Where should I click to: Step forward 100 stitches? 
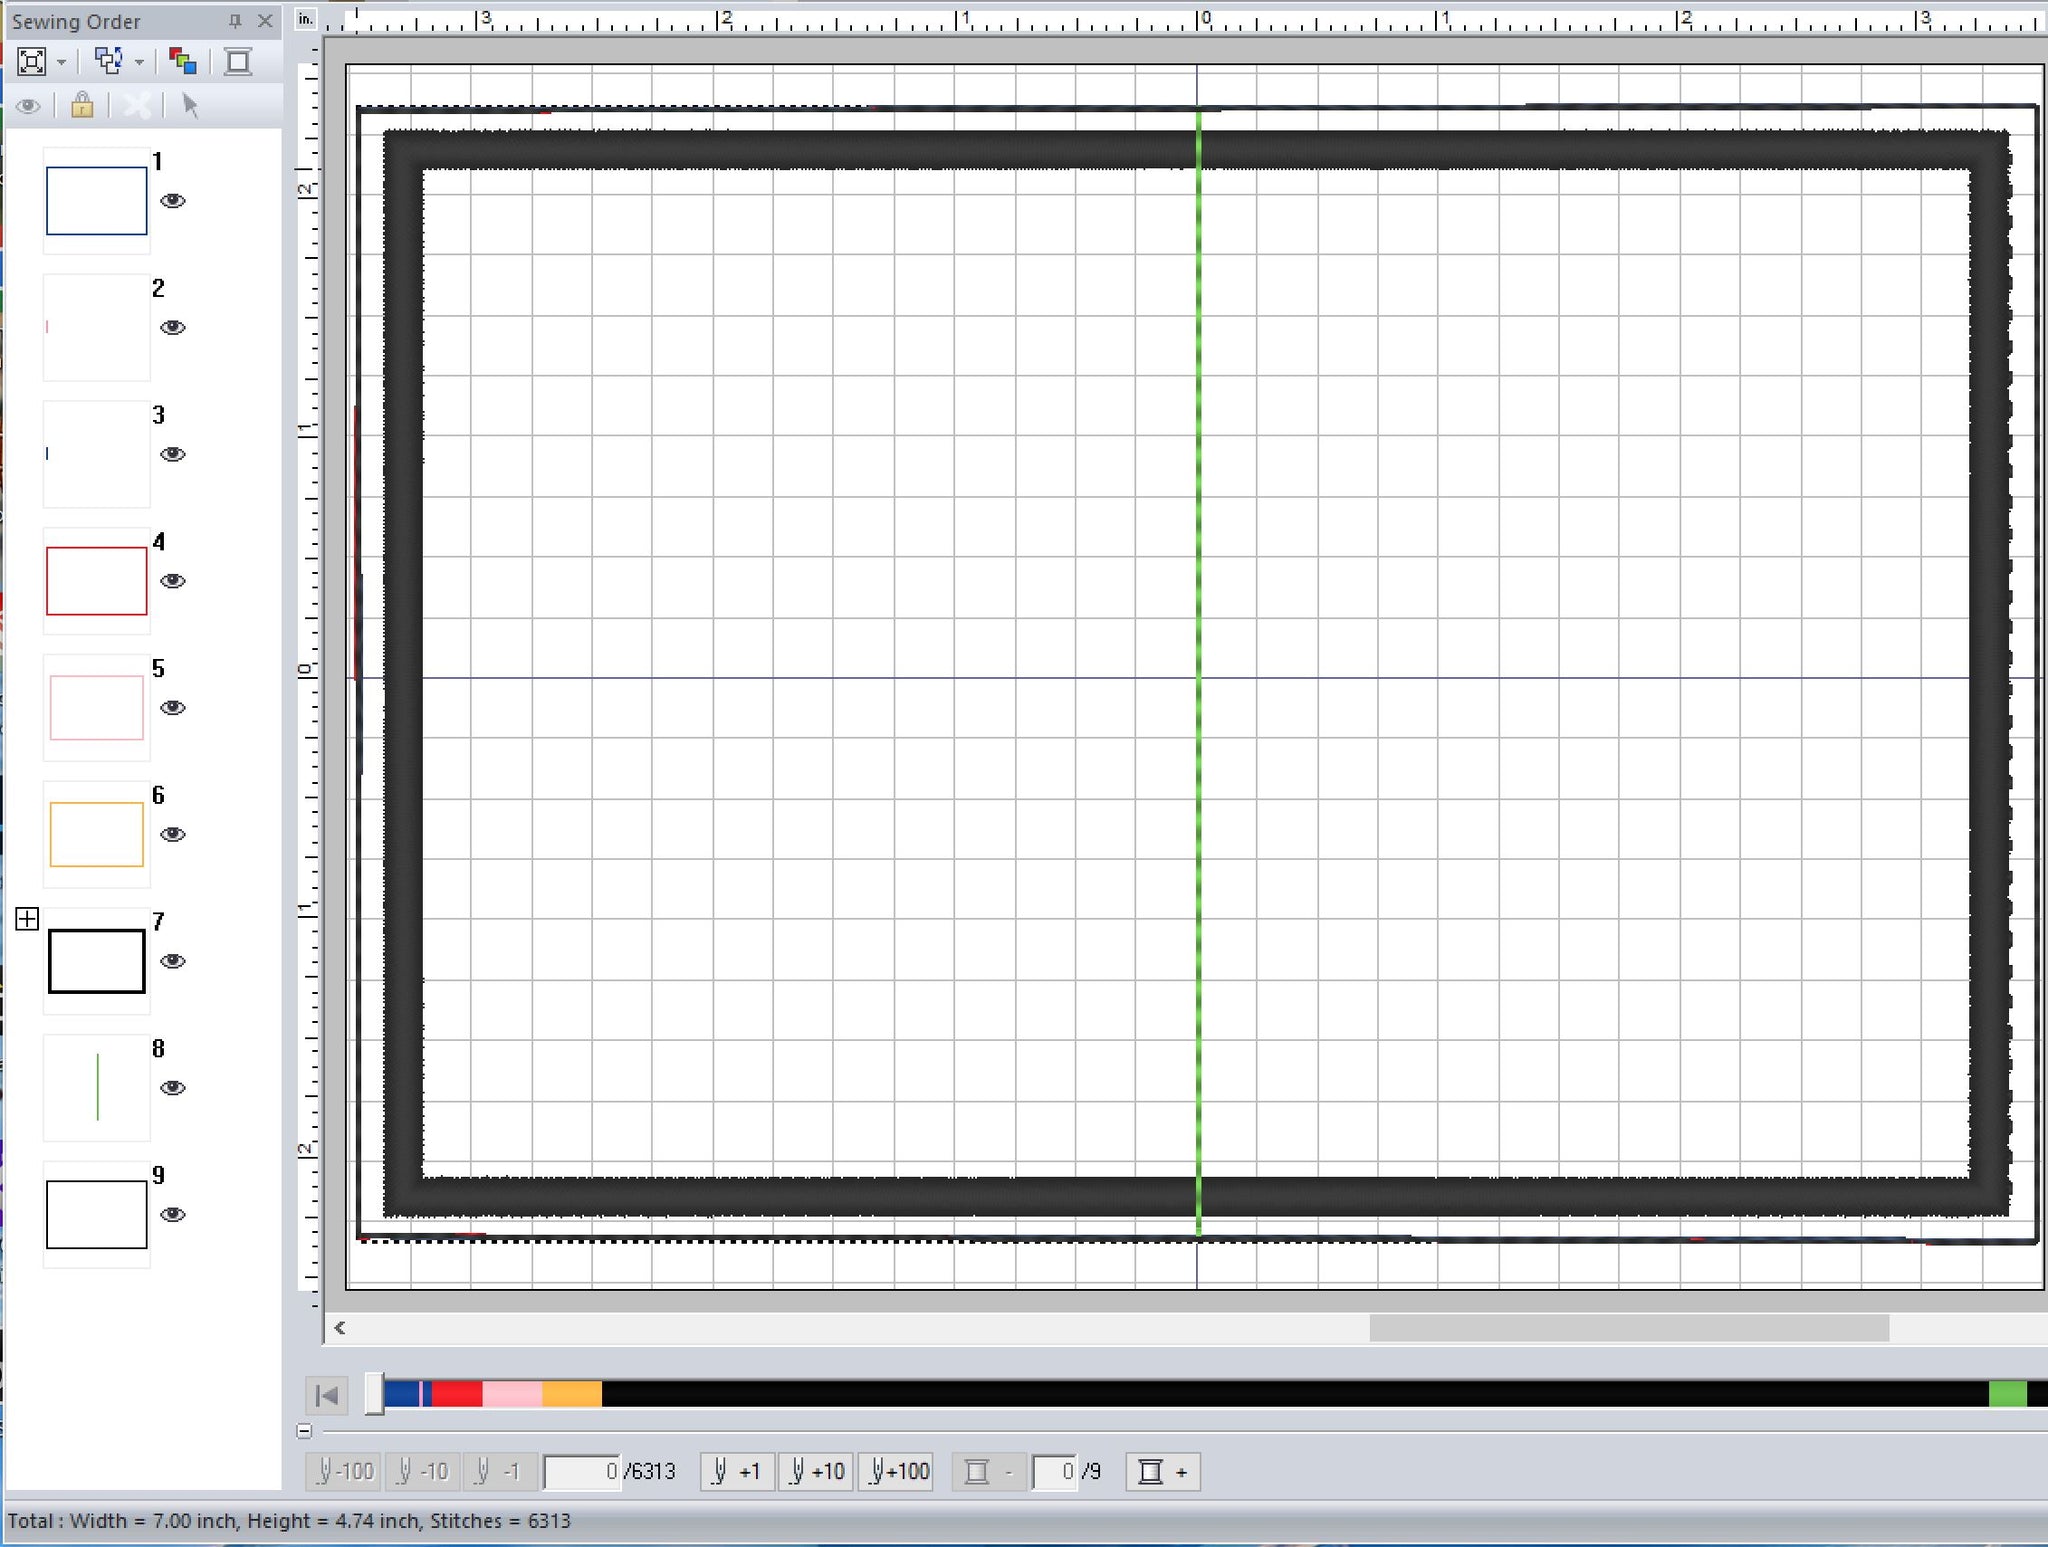pyautogui.click(x=896, y=1471)
